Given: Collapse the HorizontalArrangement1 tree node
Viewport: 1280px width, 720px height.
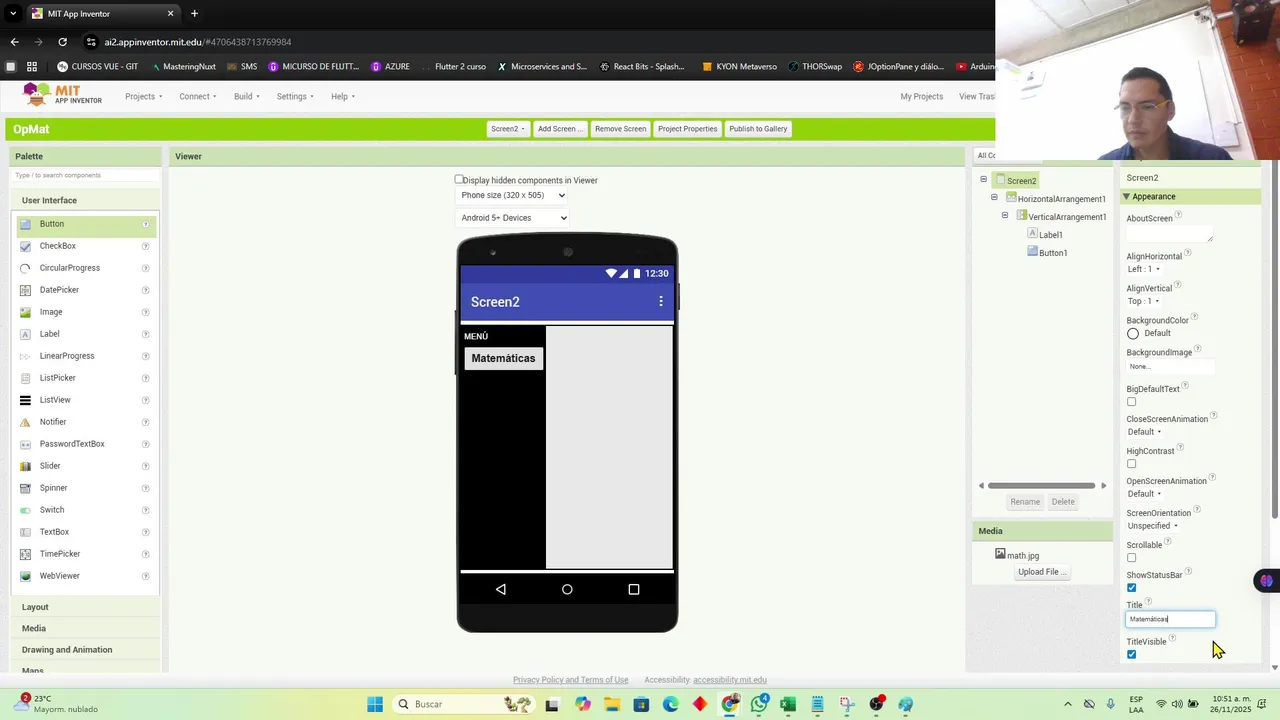Looking at the screenshot, I should (x=994, y=198).
